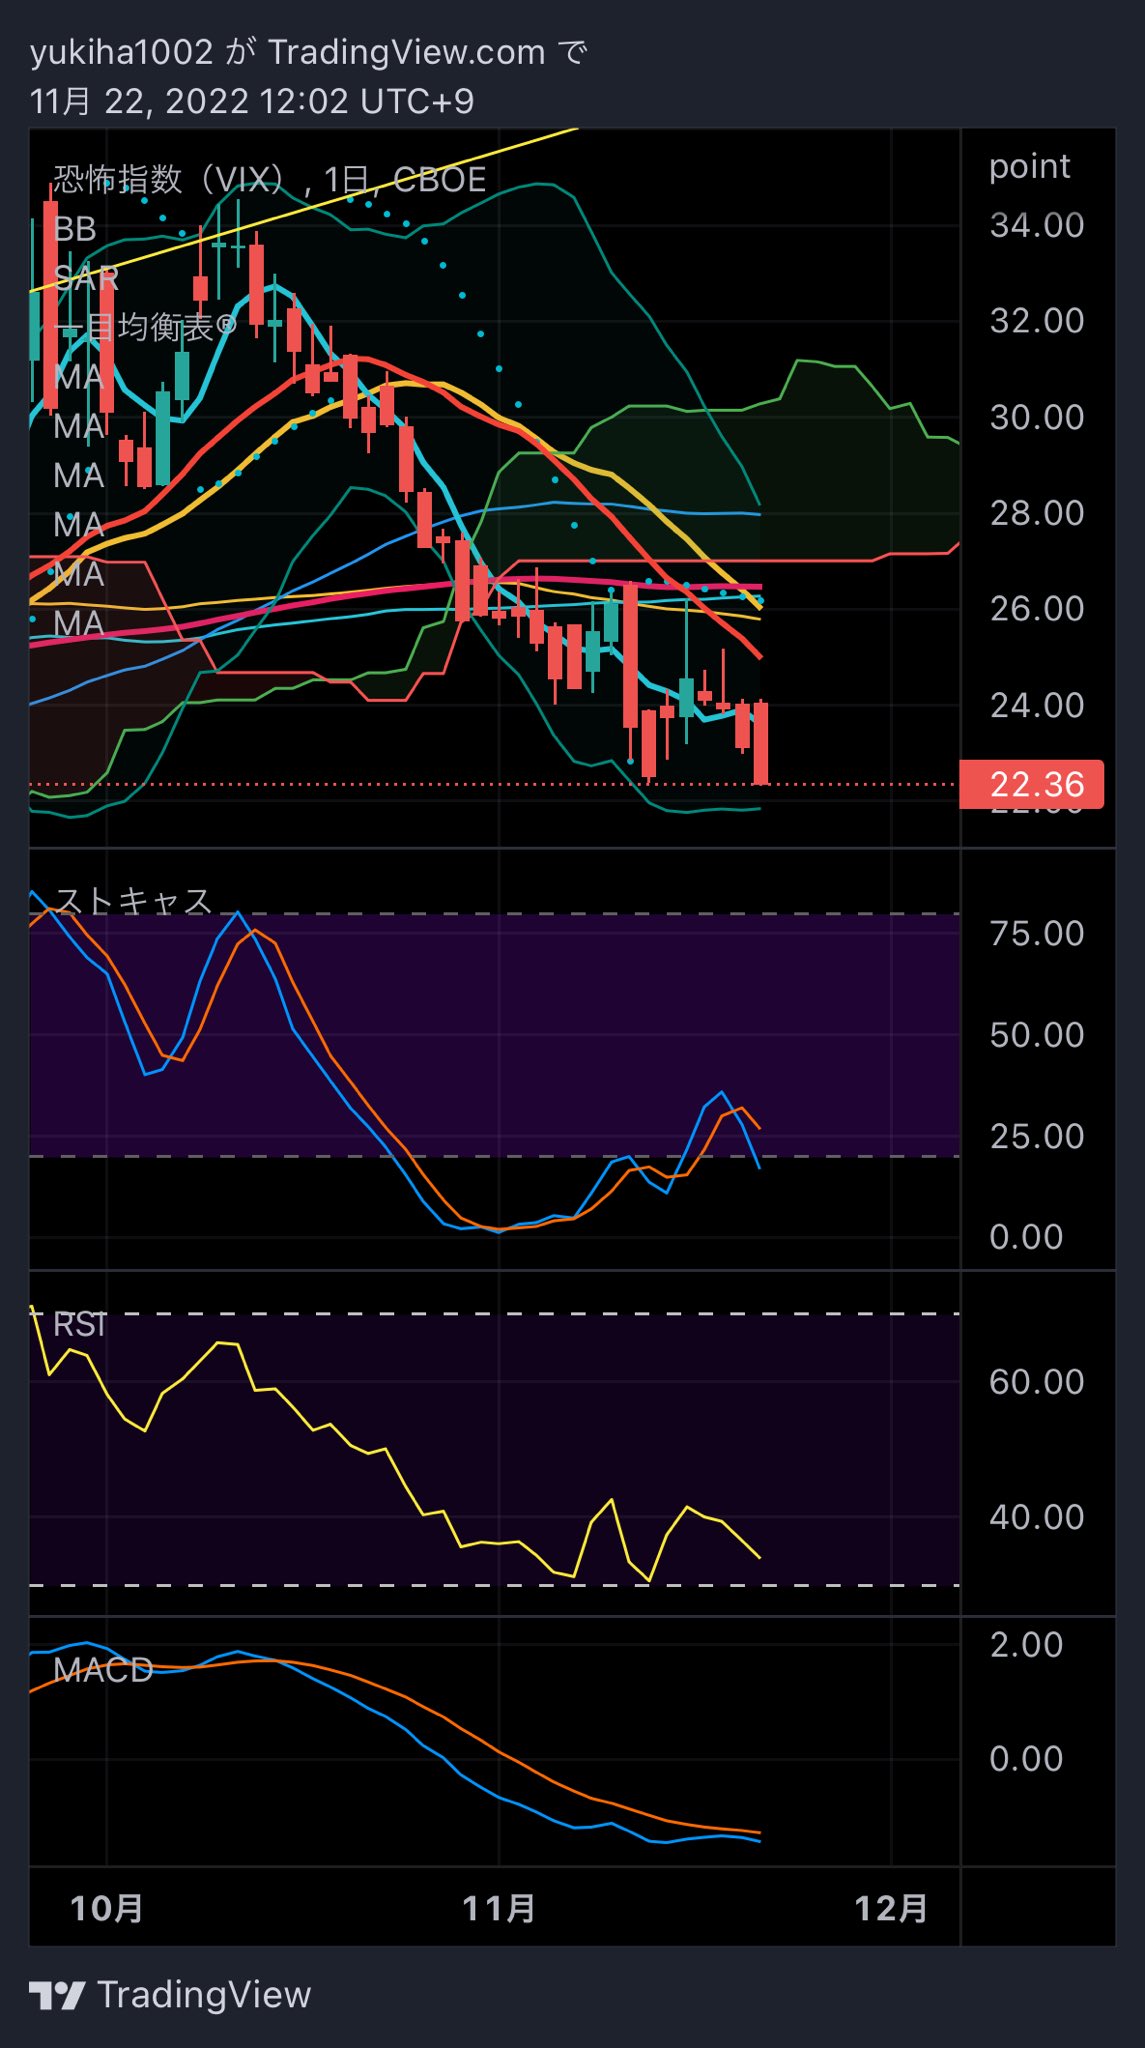Select the 一目均衡表 indicator label
Viewport: 1145px width, 2048px height.
click(146, 327)
